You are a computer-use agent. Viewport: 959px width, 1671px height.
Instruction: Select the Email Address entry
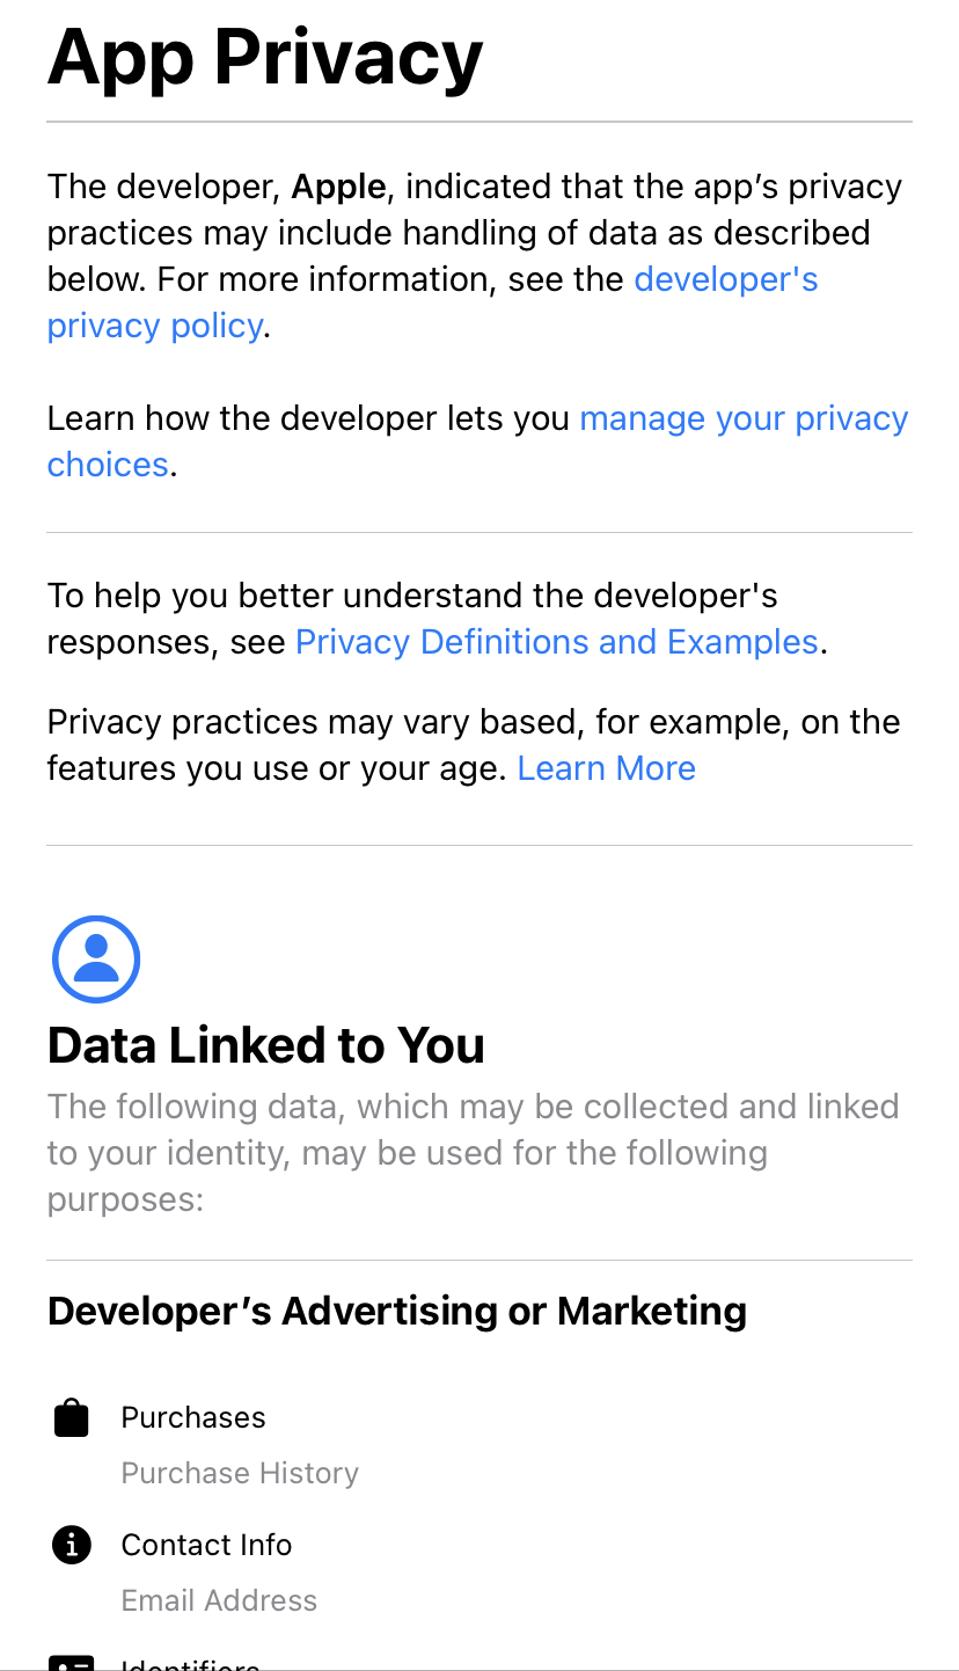pos(217,1600)
